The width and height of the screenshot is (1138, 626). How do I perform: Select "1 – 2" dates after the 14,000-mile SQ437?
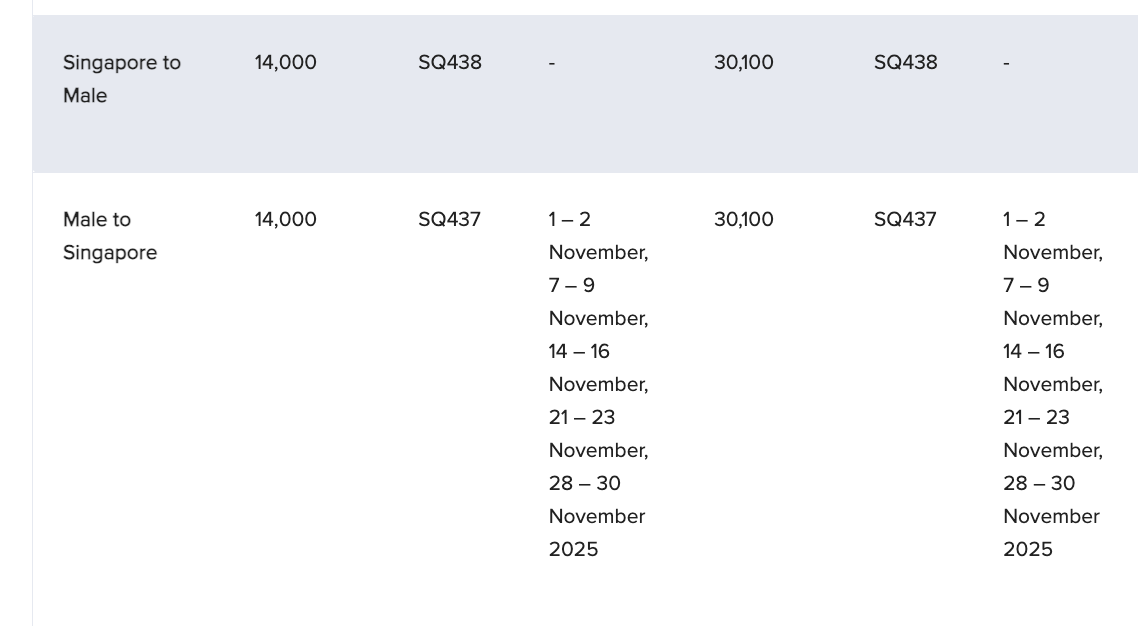click(x=570, y=220)
